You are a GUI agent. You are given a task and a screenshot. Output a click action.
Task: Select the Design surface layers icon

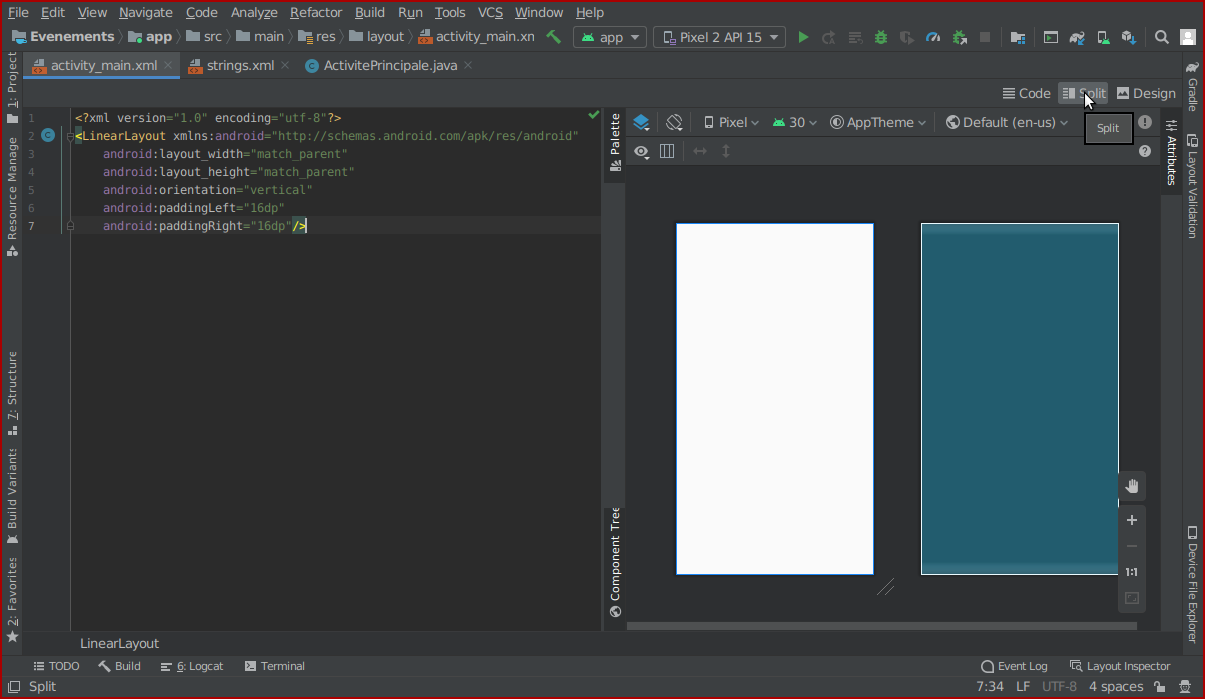tap(641, 122)
